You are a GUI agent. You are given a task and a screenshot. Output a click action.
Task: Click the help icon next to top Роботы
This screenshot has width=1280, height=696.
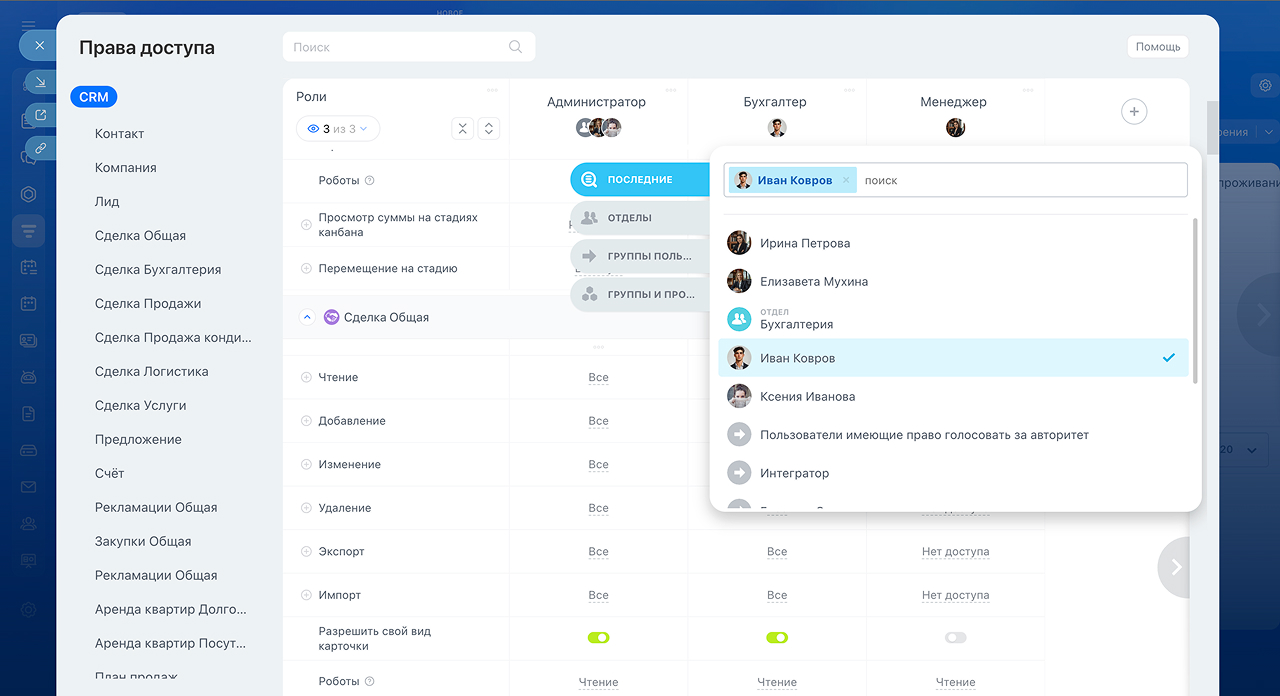(370, 181)
